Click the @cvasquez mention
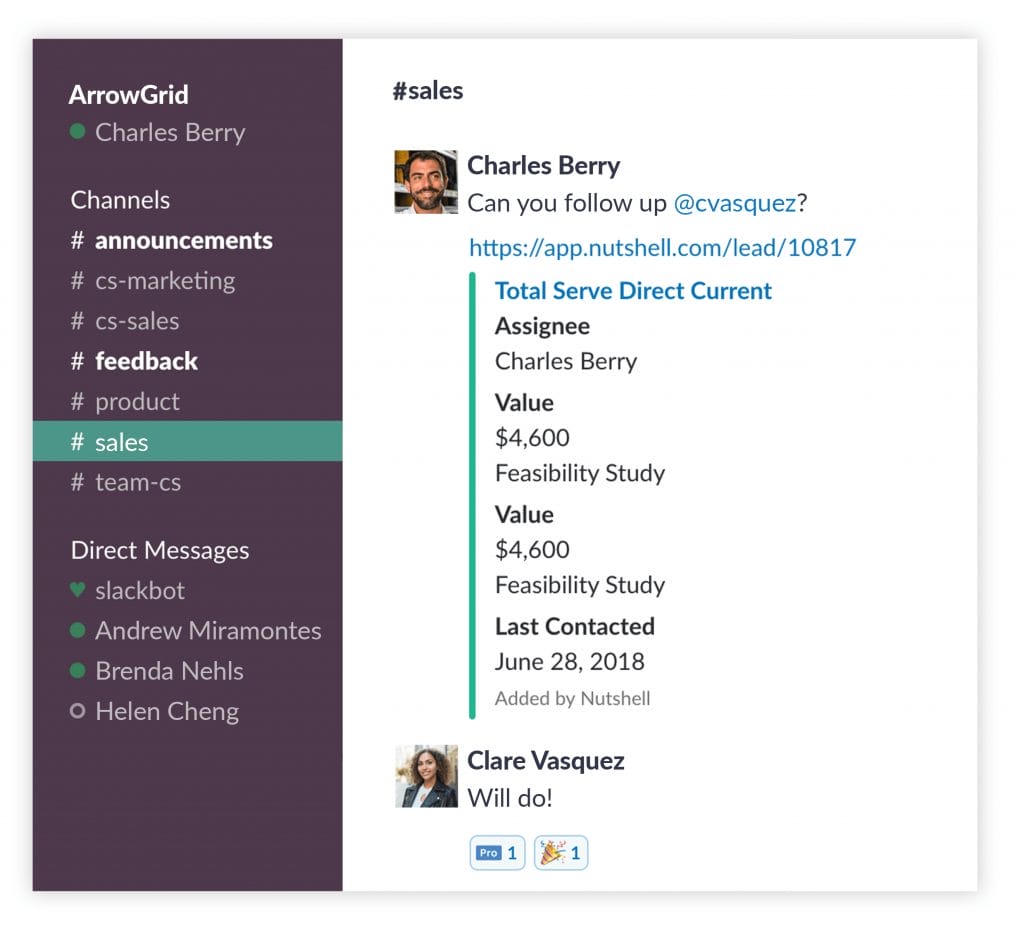Image resolution: width=1024 pixels, height=930 pixels. tap(734, 203)
